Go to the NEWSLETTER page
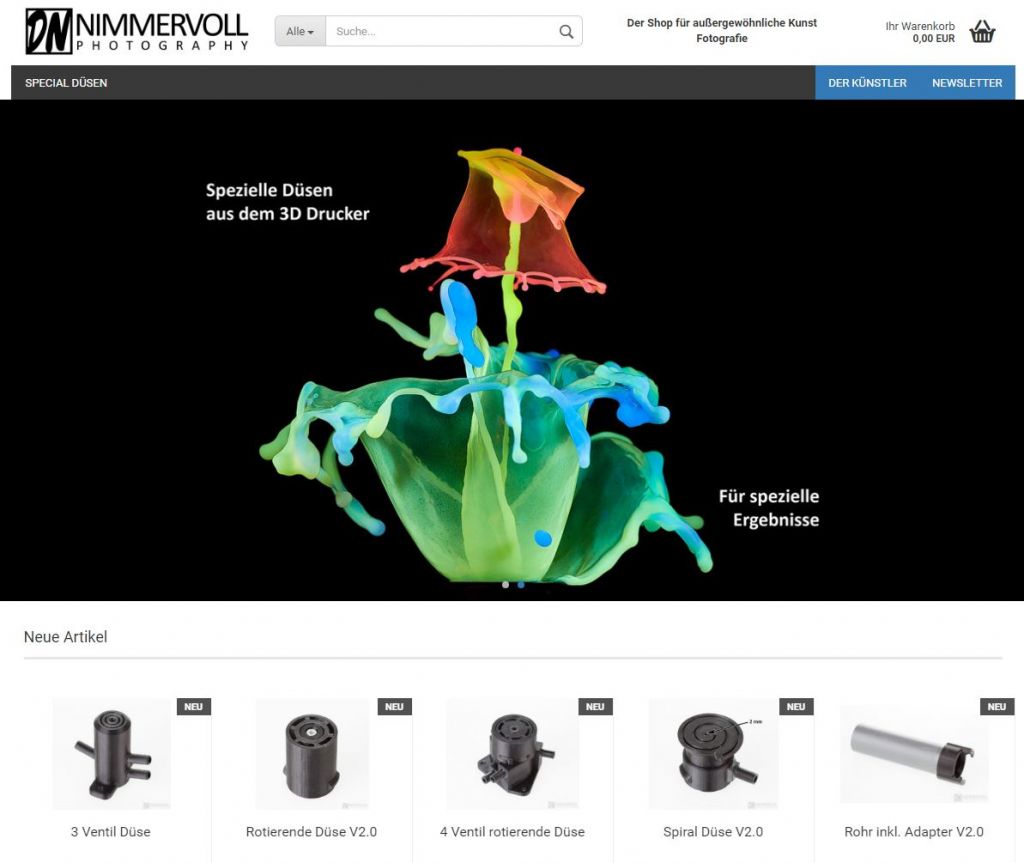The width and height of the screenshot is (1024, 863). 966,83
